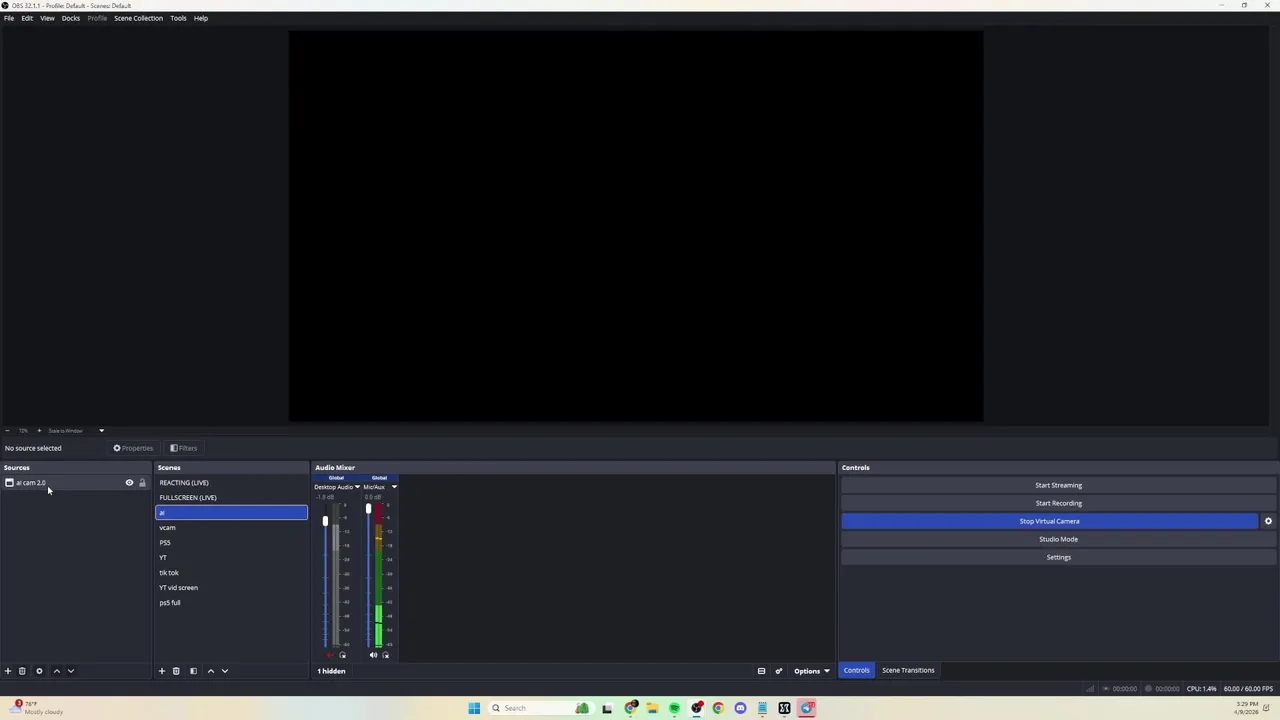Open Discord from the taskbar
Screen dimensions: 1280x720
point(740,708)
